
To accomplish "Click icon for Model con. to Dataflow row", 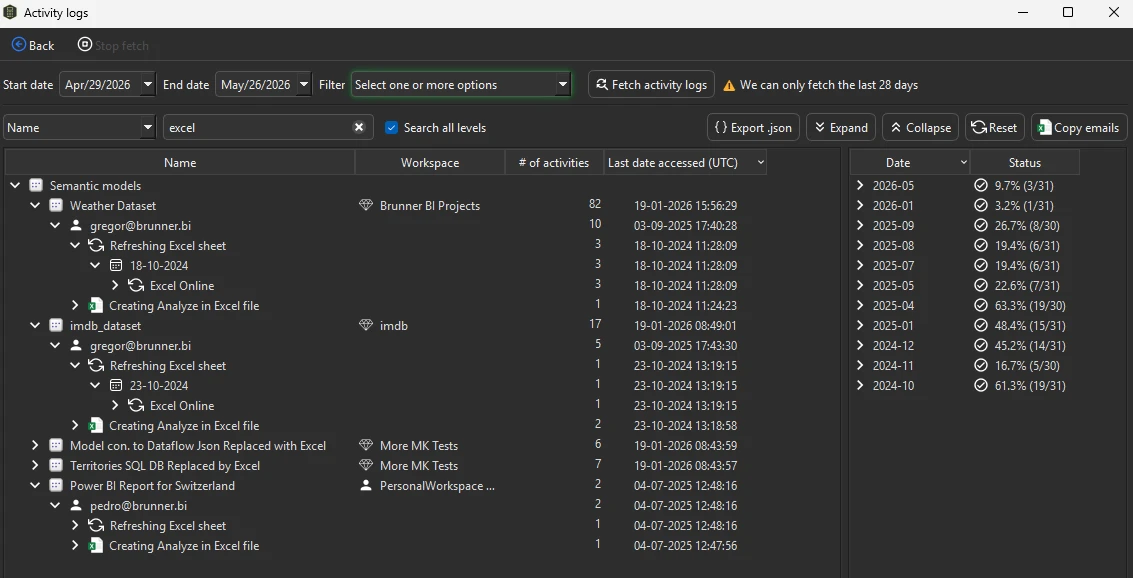I will click(56, 446).
